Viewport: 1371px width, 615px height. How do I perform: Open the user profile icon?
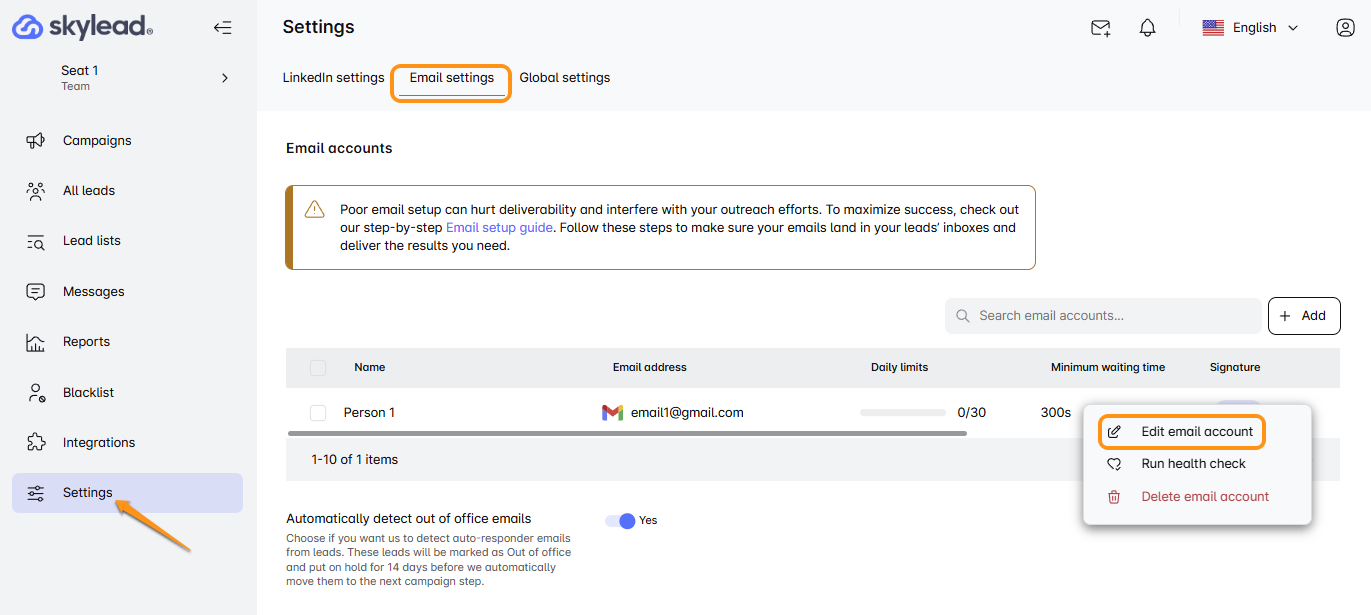[x=1345, y=28]
